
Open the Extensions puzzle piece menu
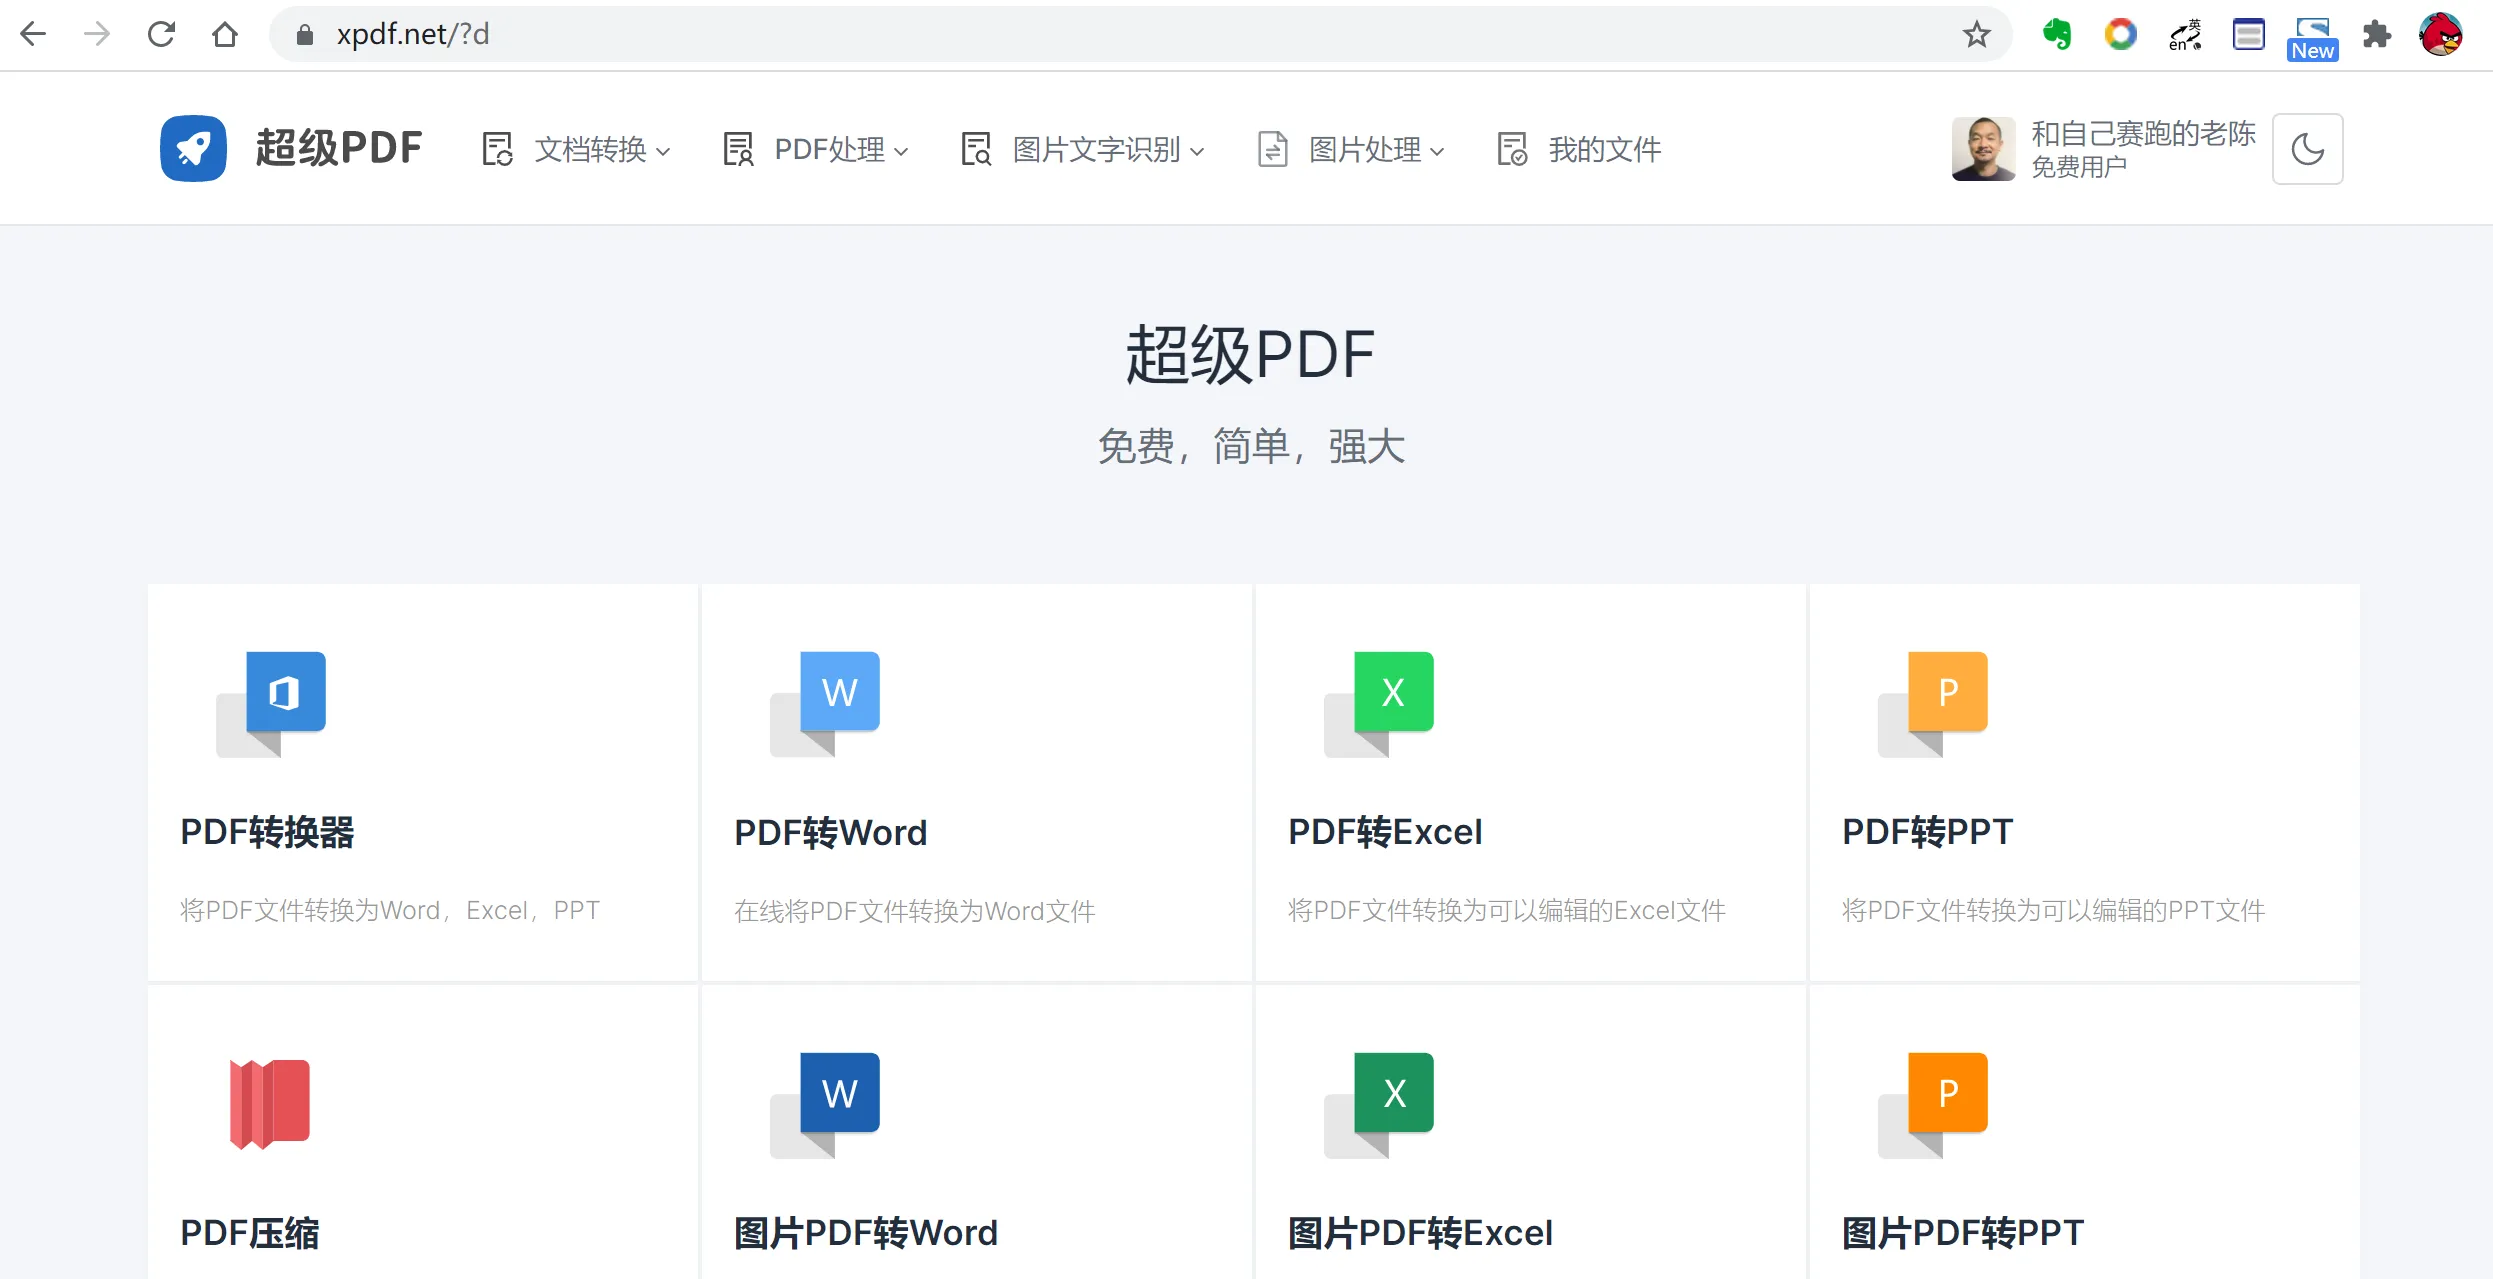(x=2377, y=35)
